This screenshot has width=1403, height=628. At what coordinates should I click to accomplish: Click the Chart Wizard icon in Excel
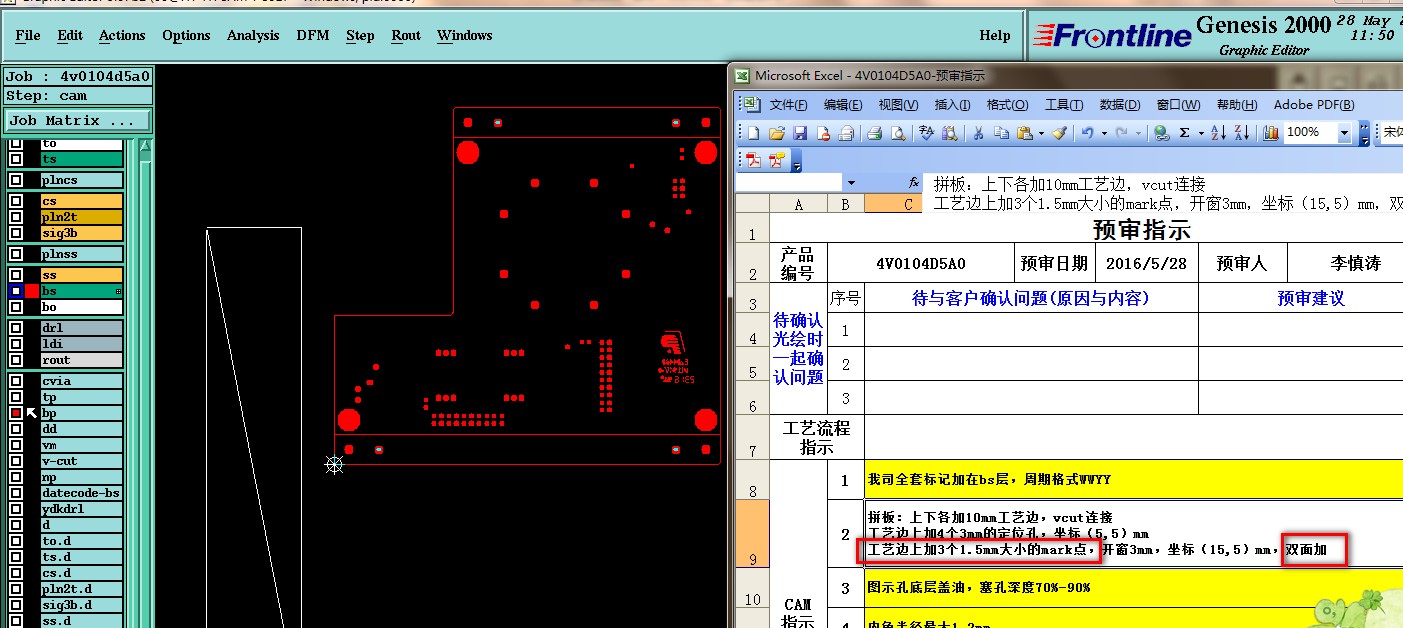click(1271, 133)
